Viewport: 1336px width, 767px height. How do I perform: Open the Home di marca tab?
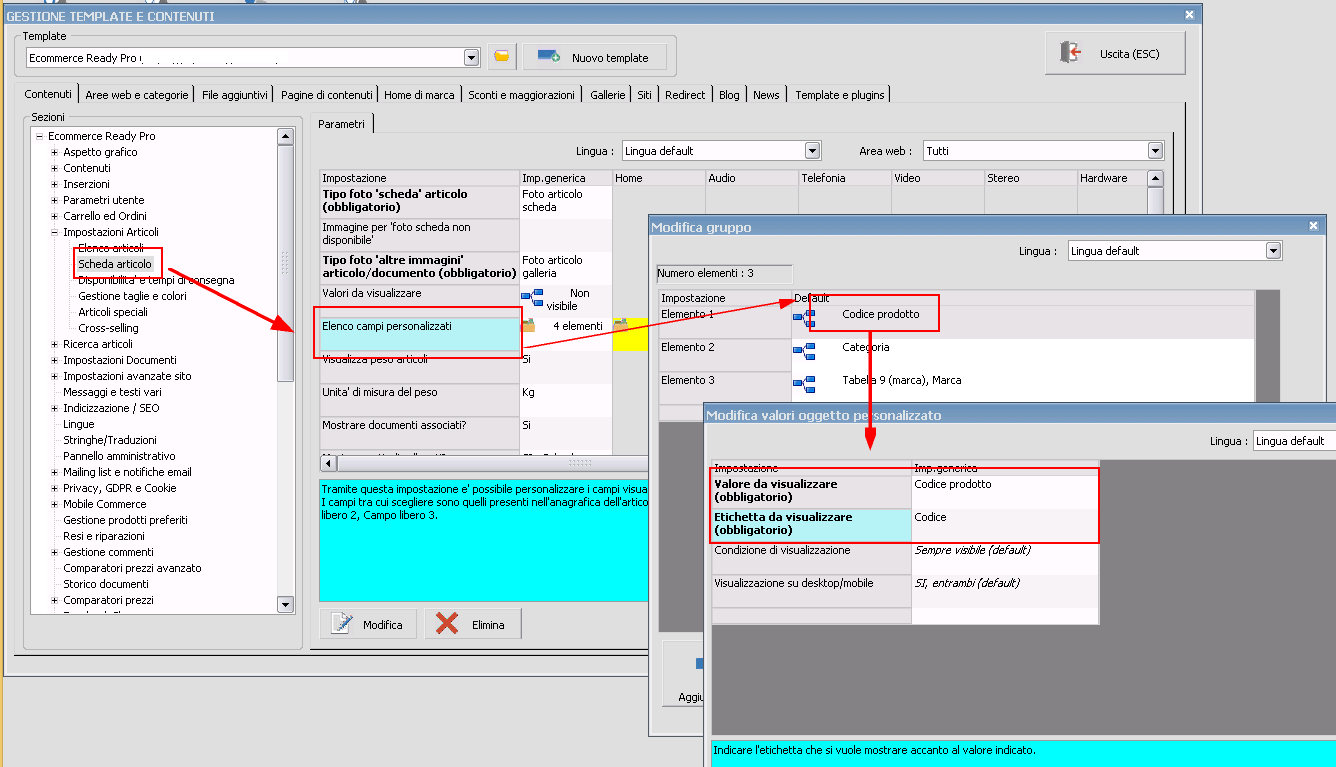tap(419, 95)
